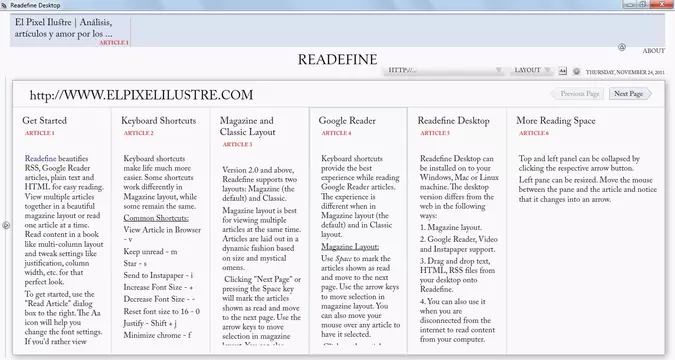Click the READEFINE title logo

(x=338, y=59)
